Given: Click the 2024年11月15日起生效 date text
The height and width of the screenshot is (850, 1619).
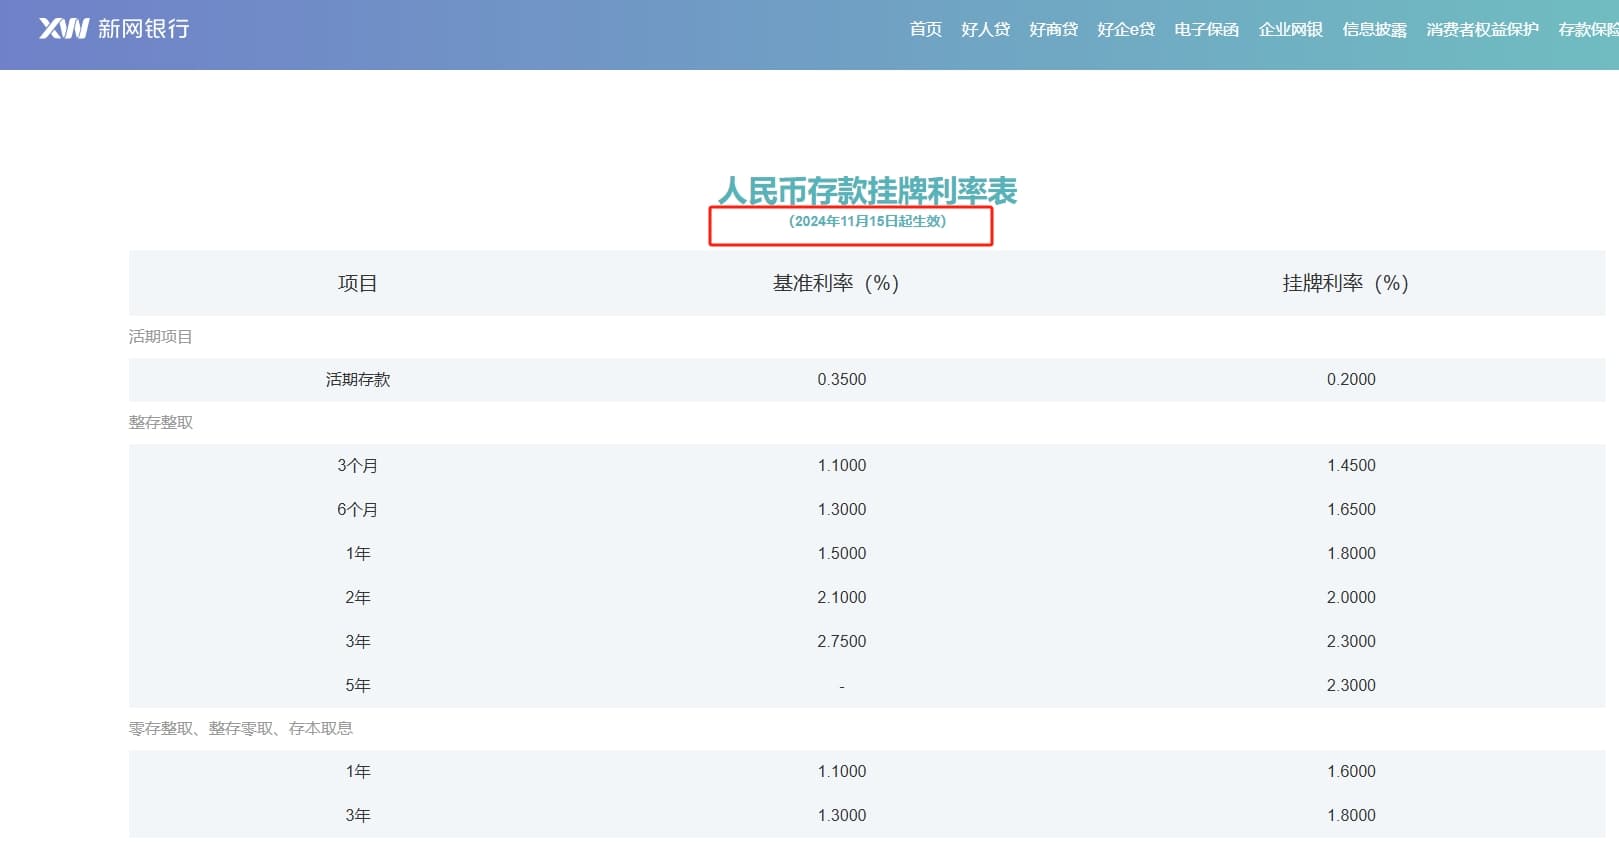Looking at the screenshot, I should coord(867,222).
